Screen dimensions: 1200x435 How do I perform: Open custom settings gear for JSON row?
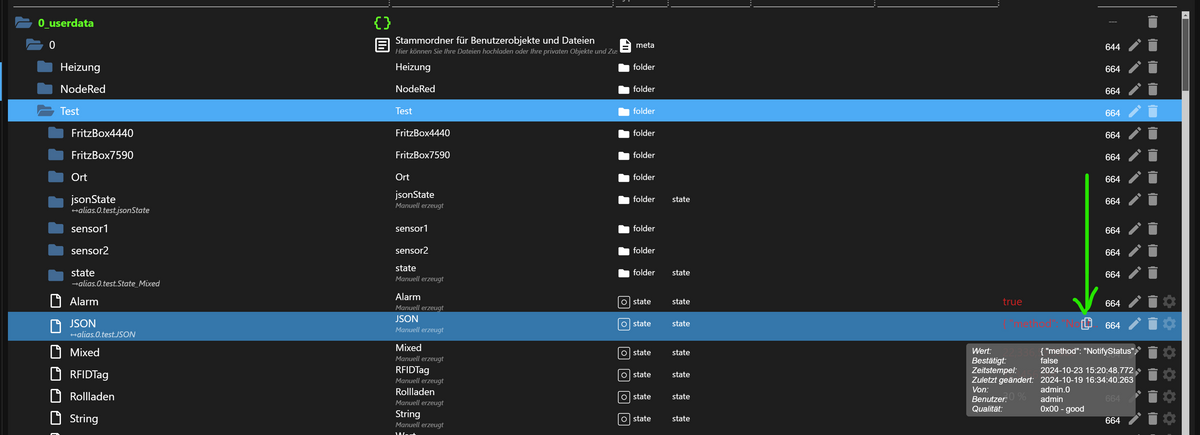pyautogui.click(x=1170, y=324)
